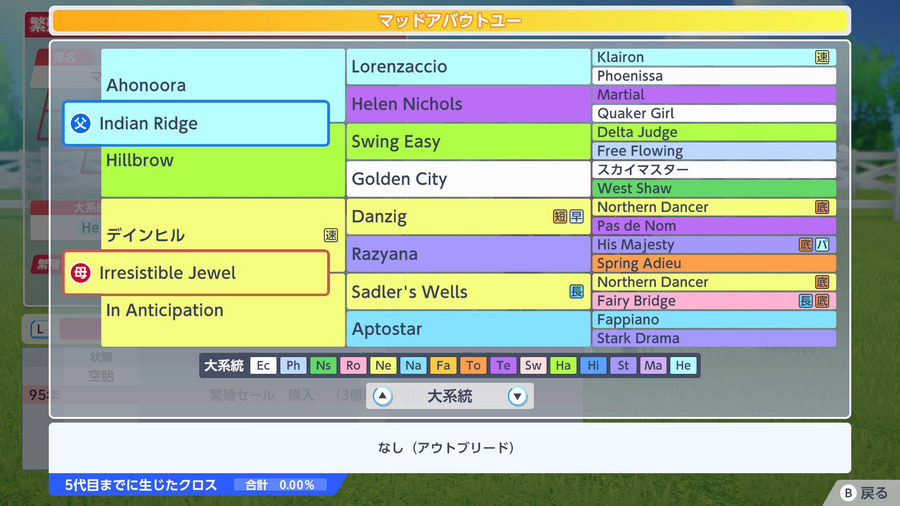Screen dimensions: 900x506
Task: Click the Phoenissa row
Action: click(x=714, y=76)
